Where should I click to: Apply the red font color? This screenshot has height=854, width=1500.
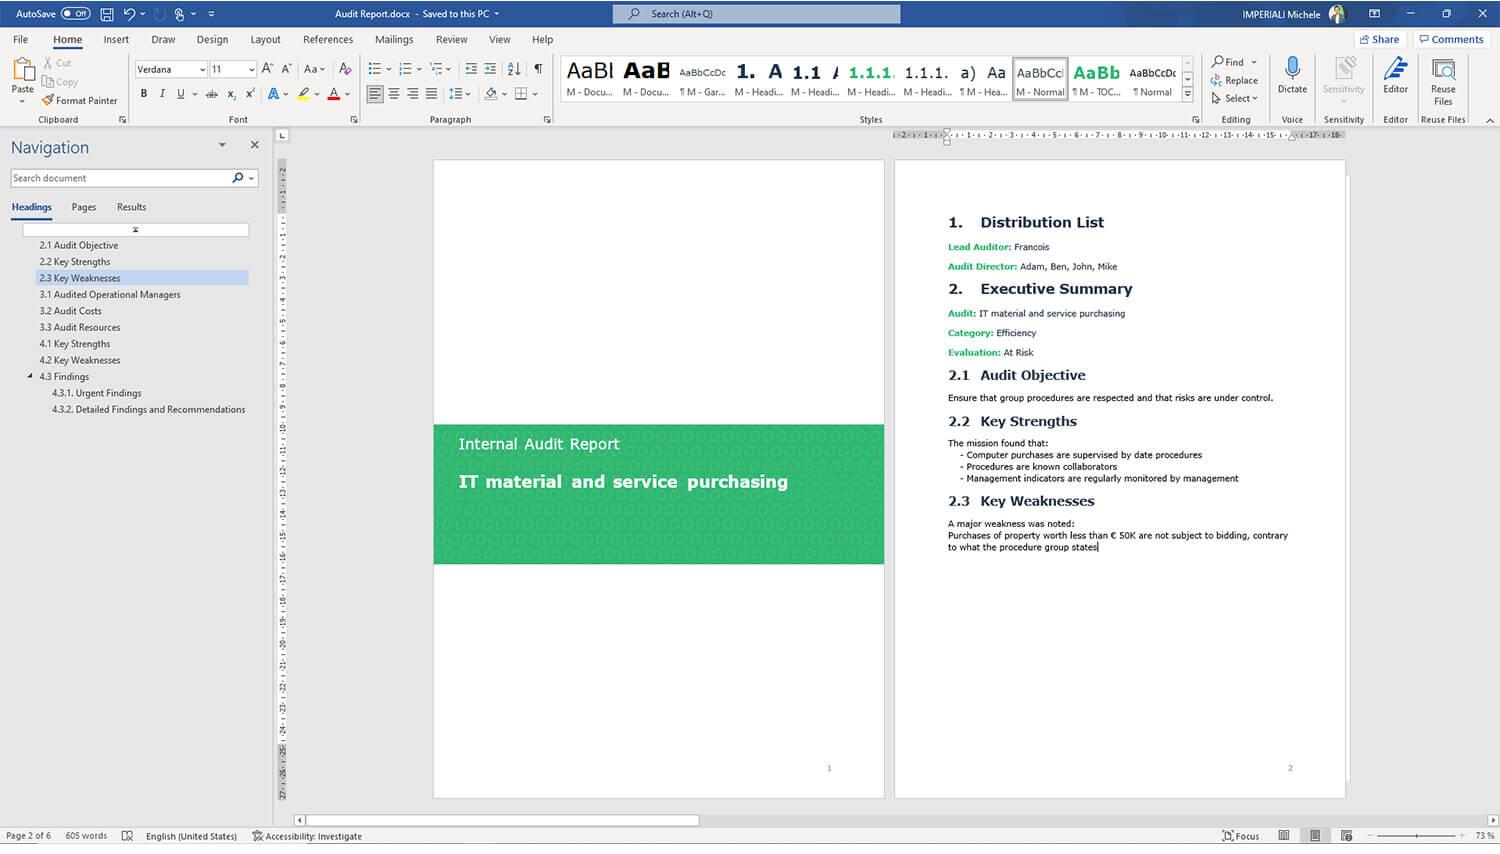334,94
